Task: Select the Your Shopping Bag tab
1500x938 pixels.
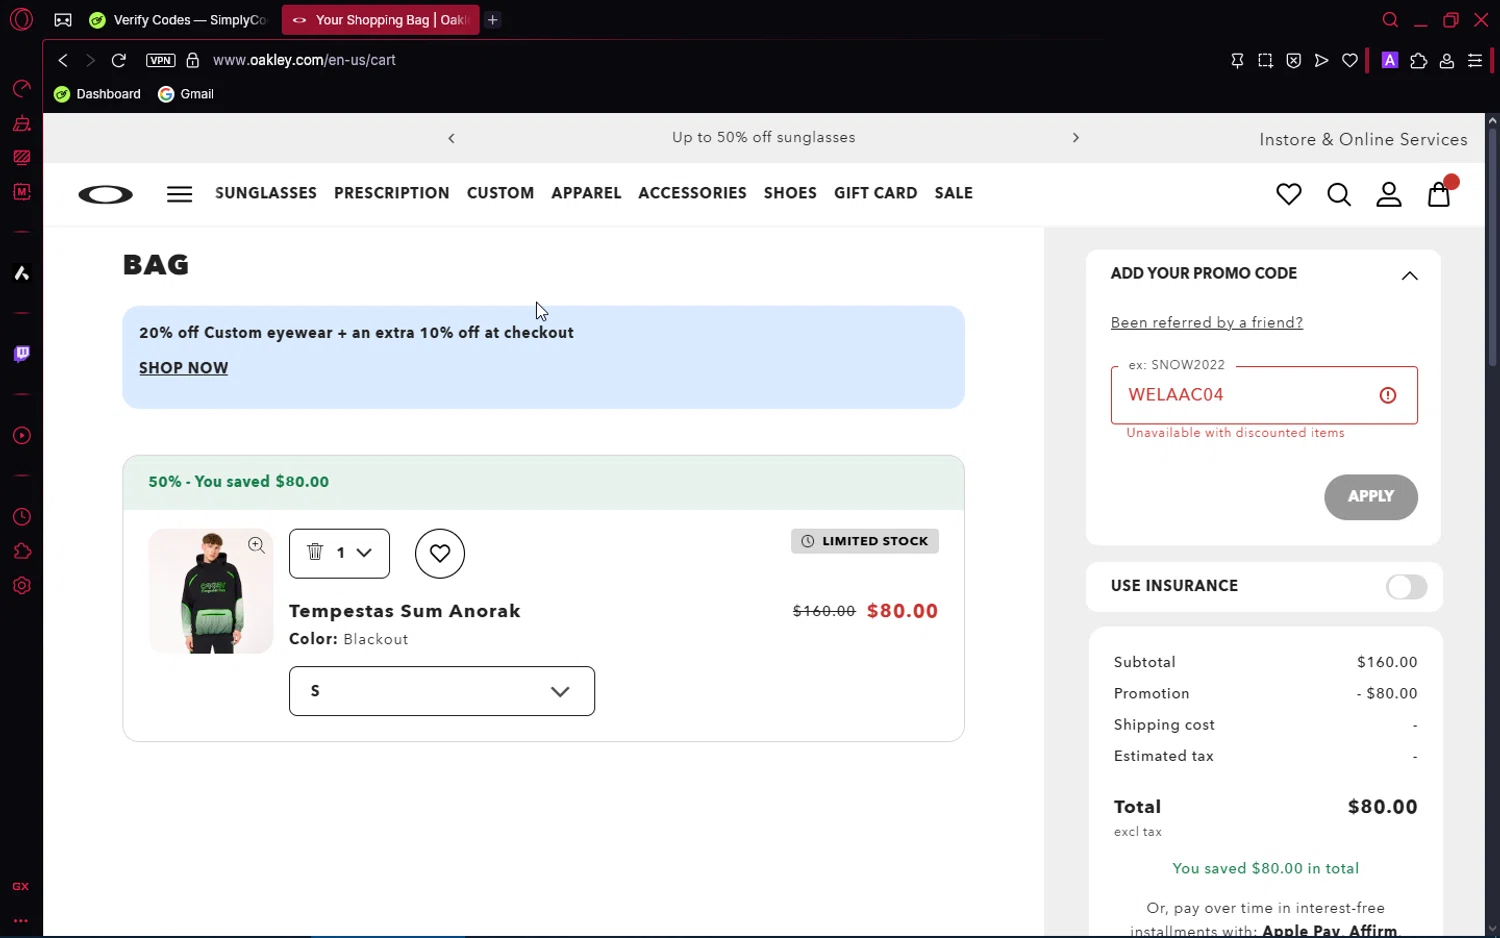Action: [380, 20]
